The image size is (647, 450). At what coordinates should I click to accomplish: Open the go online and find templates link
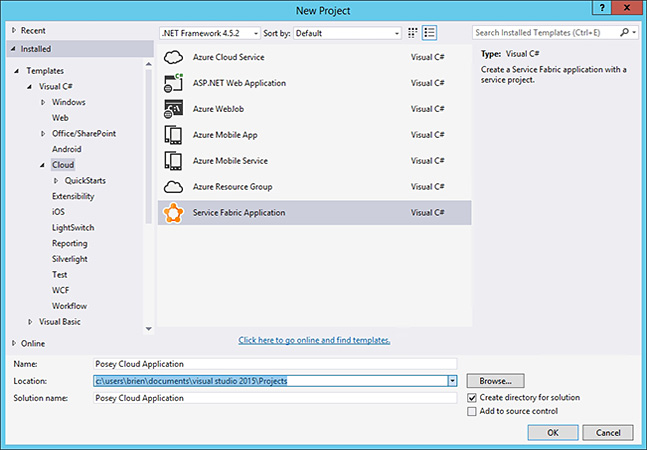pyautogui.click(x=314, y=340)
